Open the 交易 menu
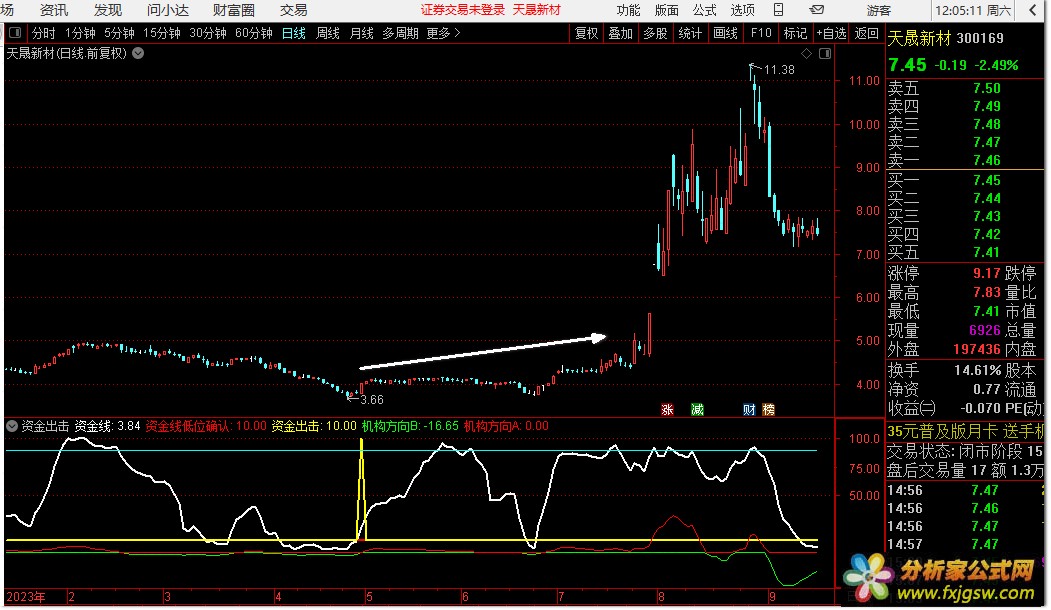Viewport: 1051px width, 610px height. [x=294, y=10]
